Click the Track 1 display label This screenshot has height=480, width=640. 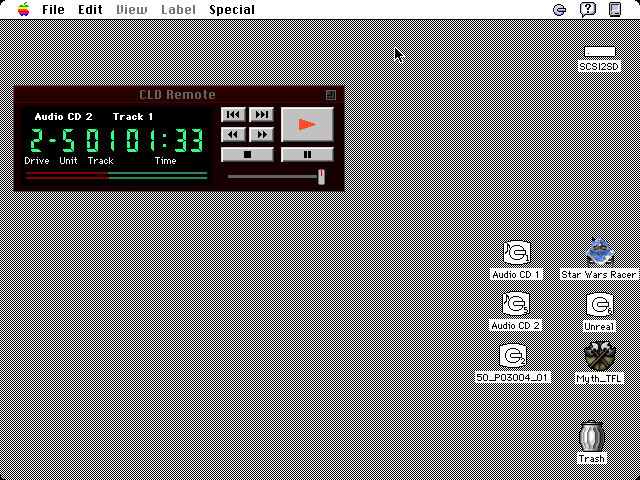coord(133,117)
